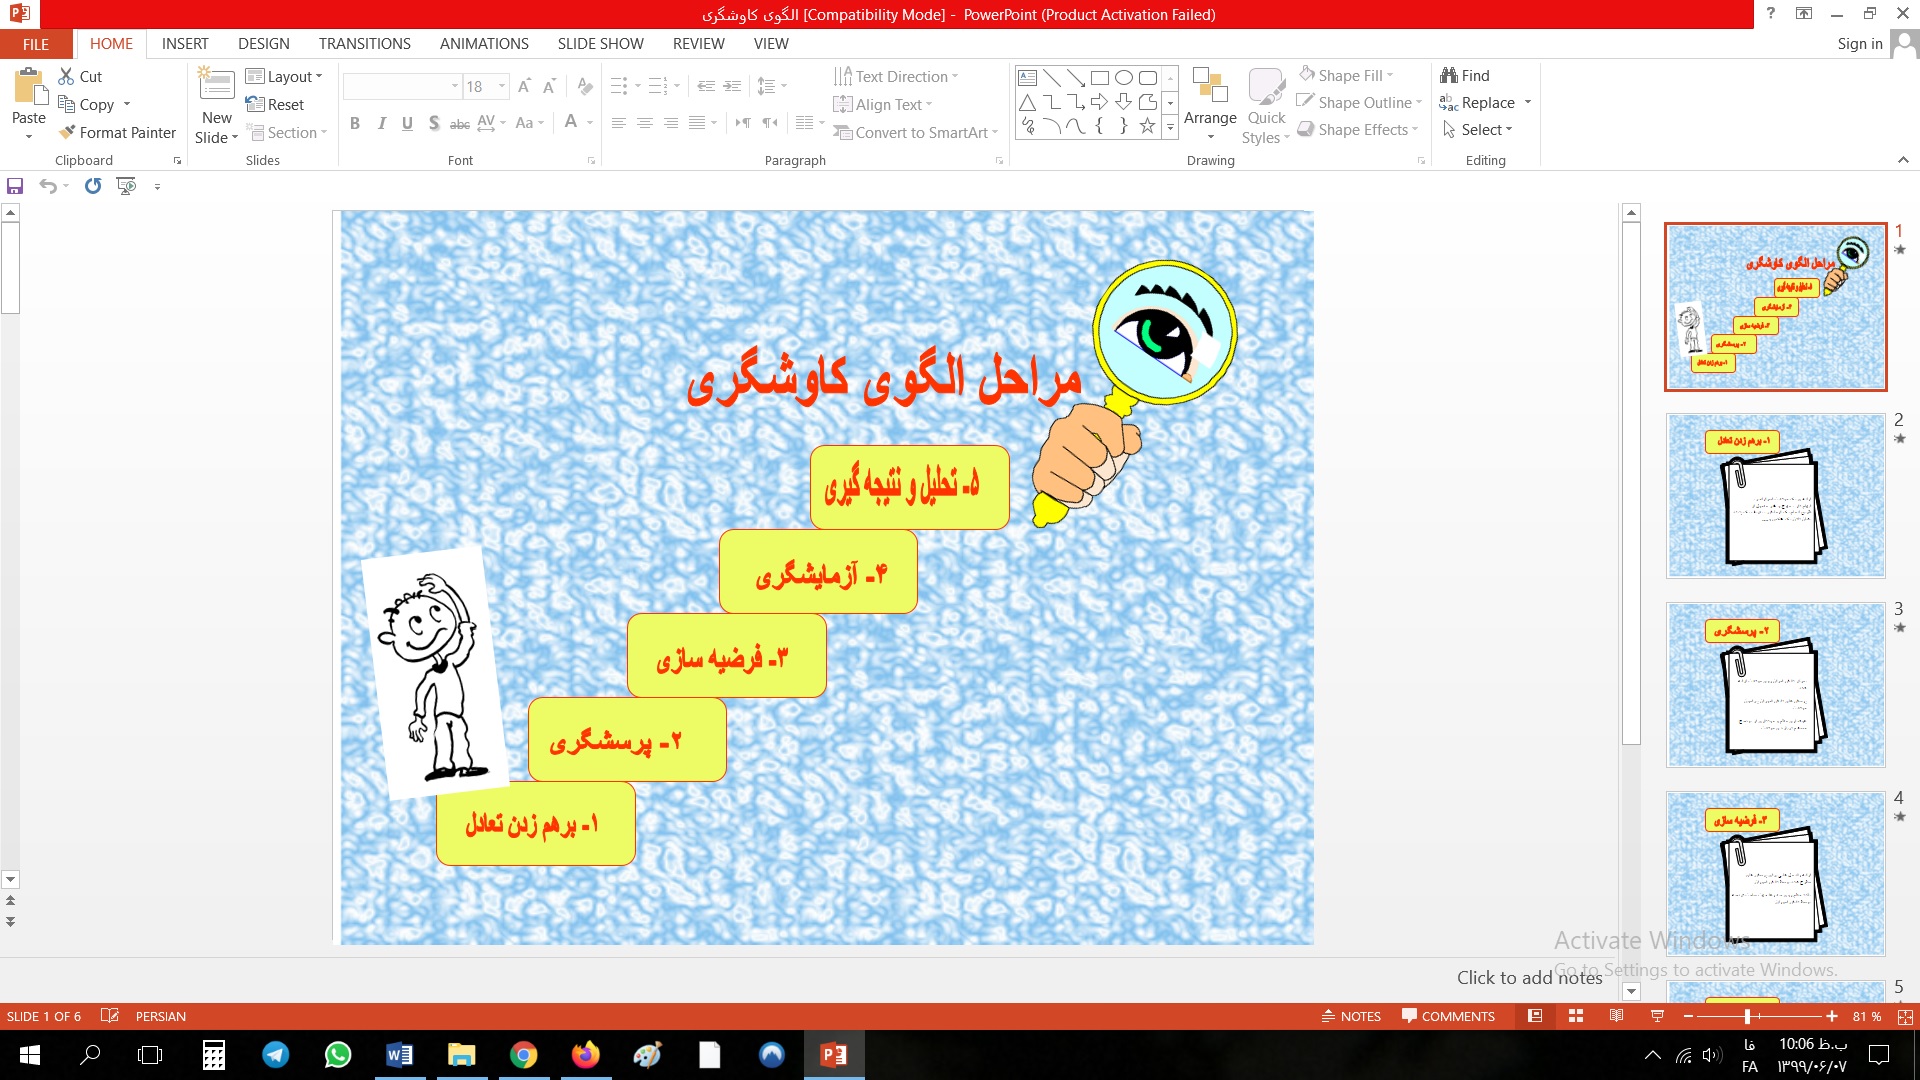Toggle Bold formatting
1920x1080 pixels.
point(355,123)
